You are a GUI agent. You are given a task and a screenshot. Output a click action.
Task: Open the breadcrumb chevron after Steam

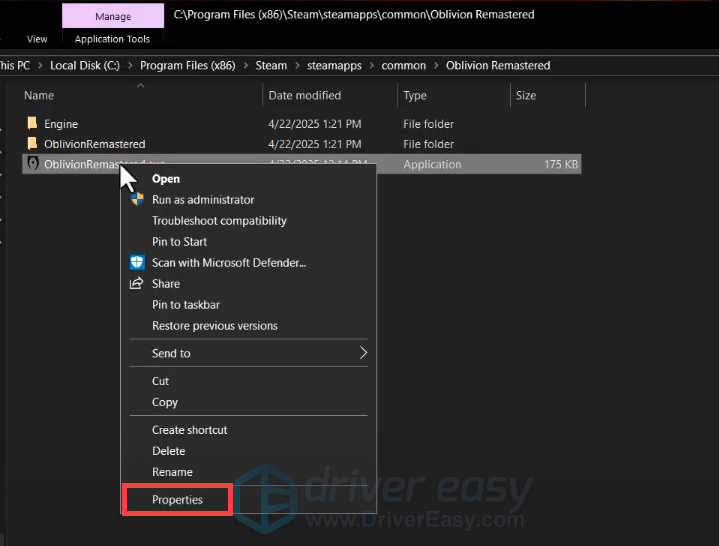295,66
